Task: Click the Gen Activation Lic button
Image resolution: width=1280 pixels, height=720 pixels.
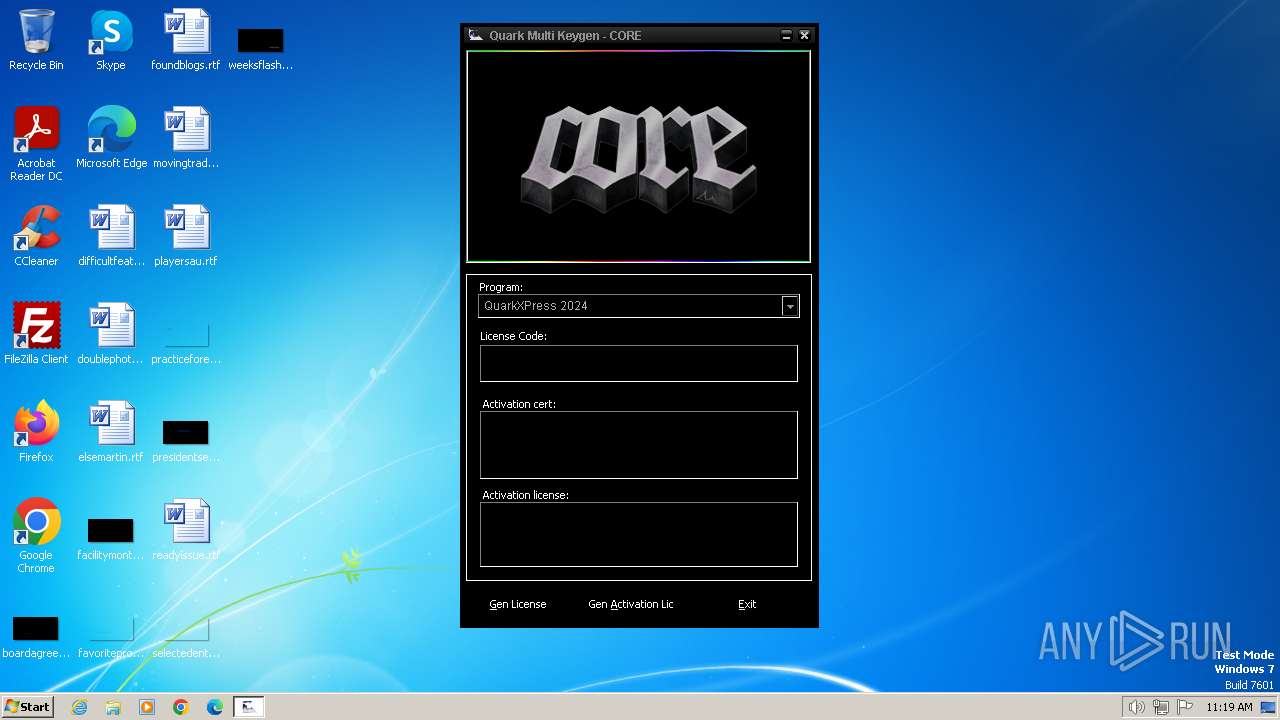Action: (631, 604)
